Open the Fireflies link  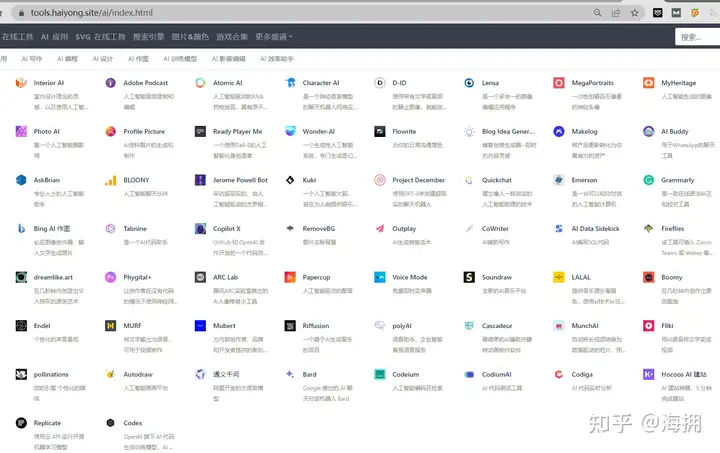[673, 228]
